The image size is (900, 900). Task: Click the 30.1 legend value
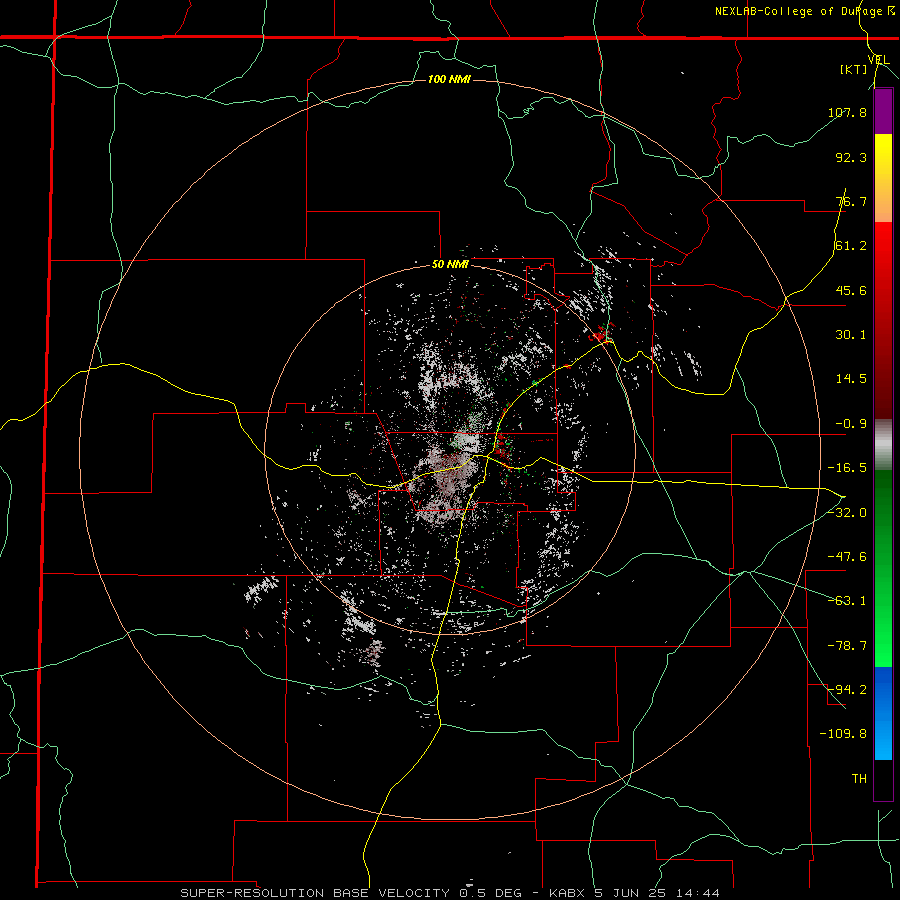point(851,335)
